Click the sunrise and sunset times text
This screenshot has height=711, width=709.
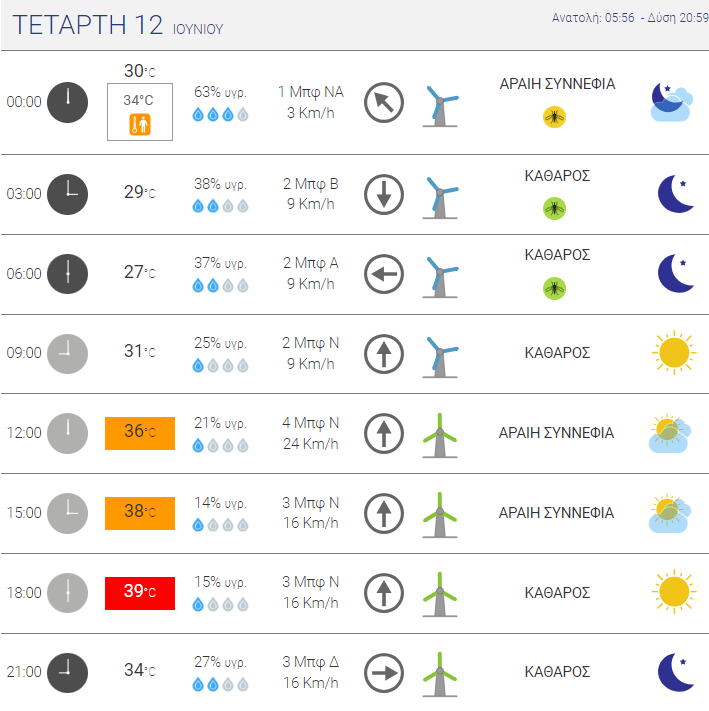(630, 18)
